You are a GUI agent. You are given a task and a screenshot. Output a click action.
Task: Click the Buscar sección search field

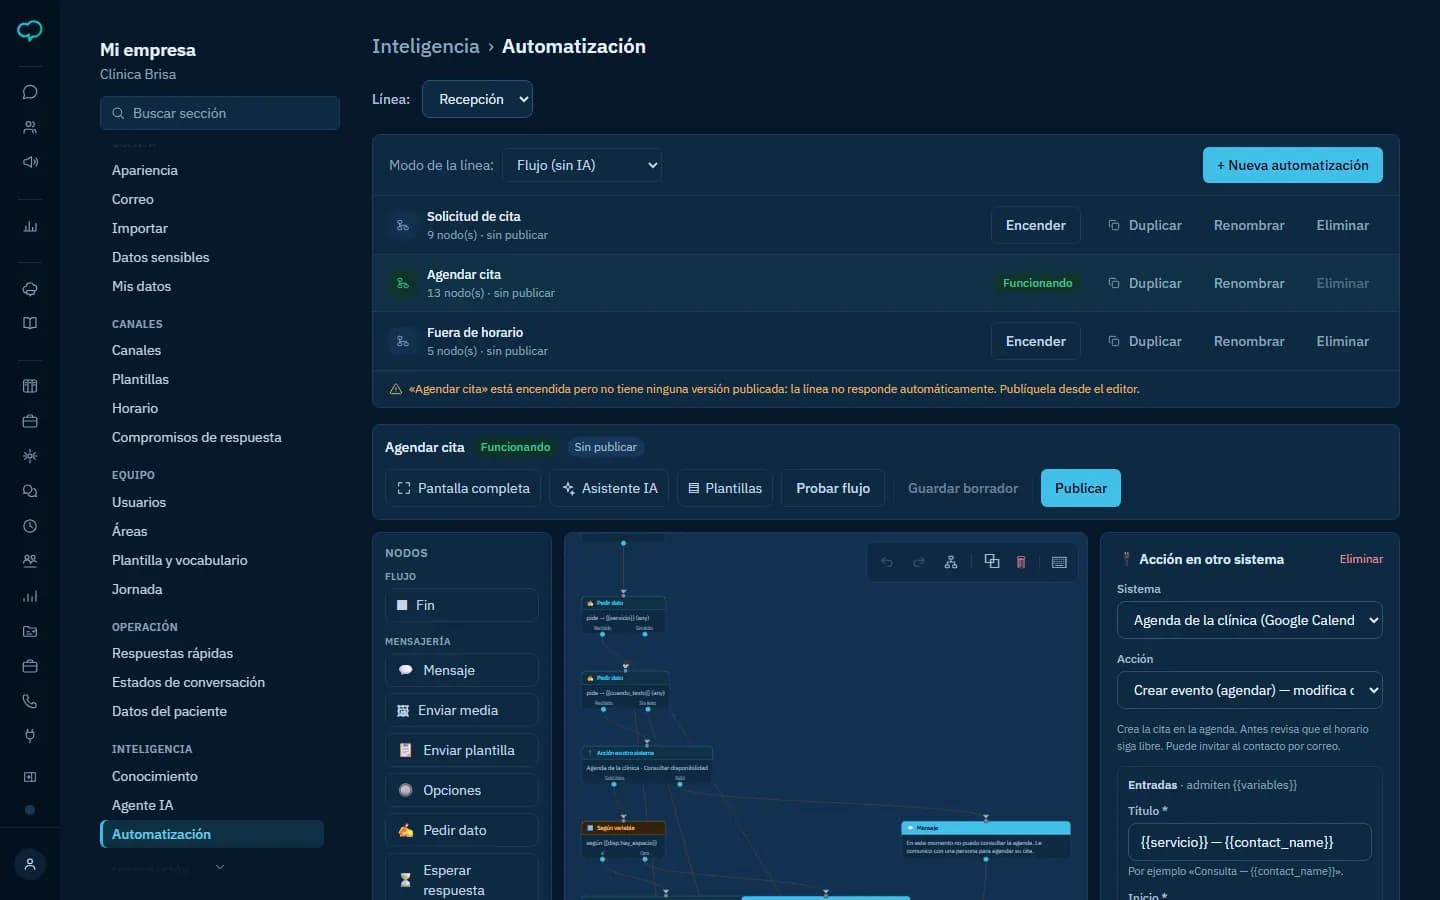[x=220, y=113]
